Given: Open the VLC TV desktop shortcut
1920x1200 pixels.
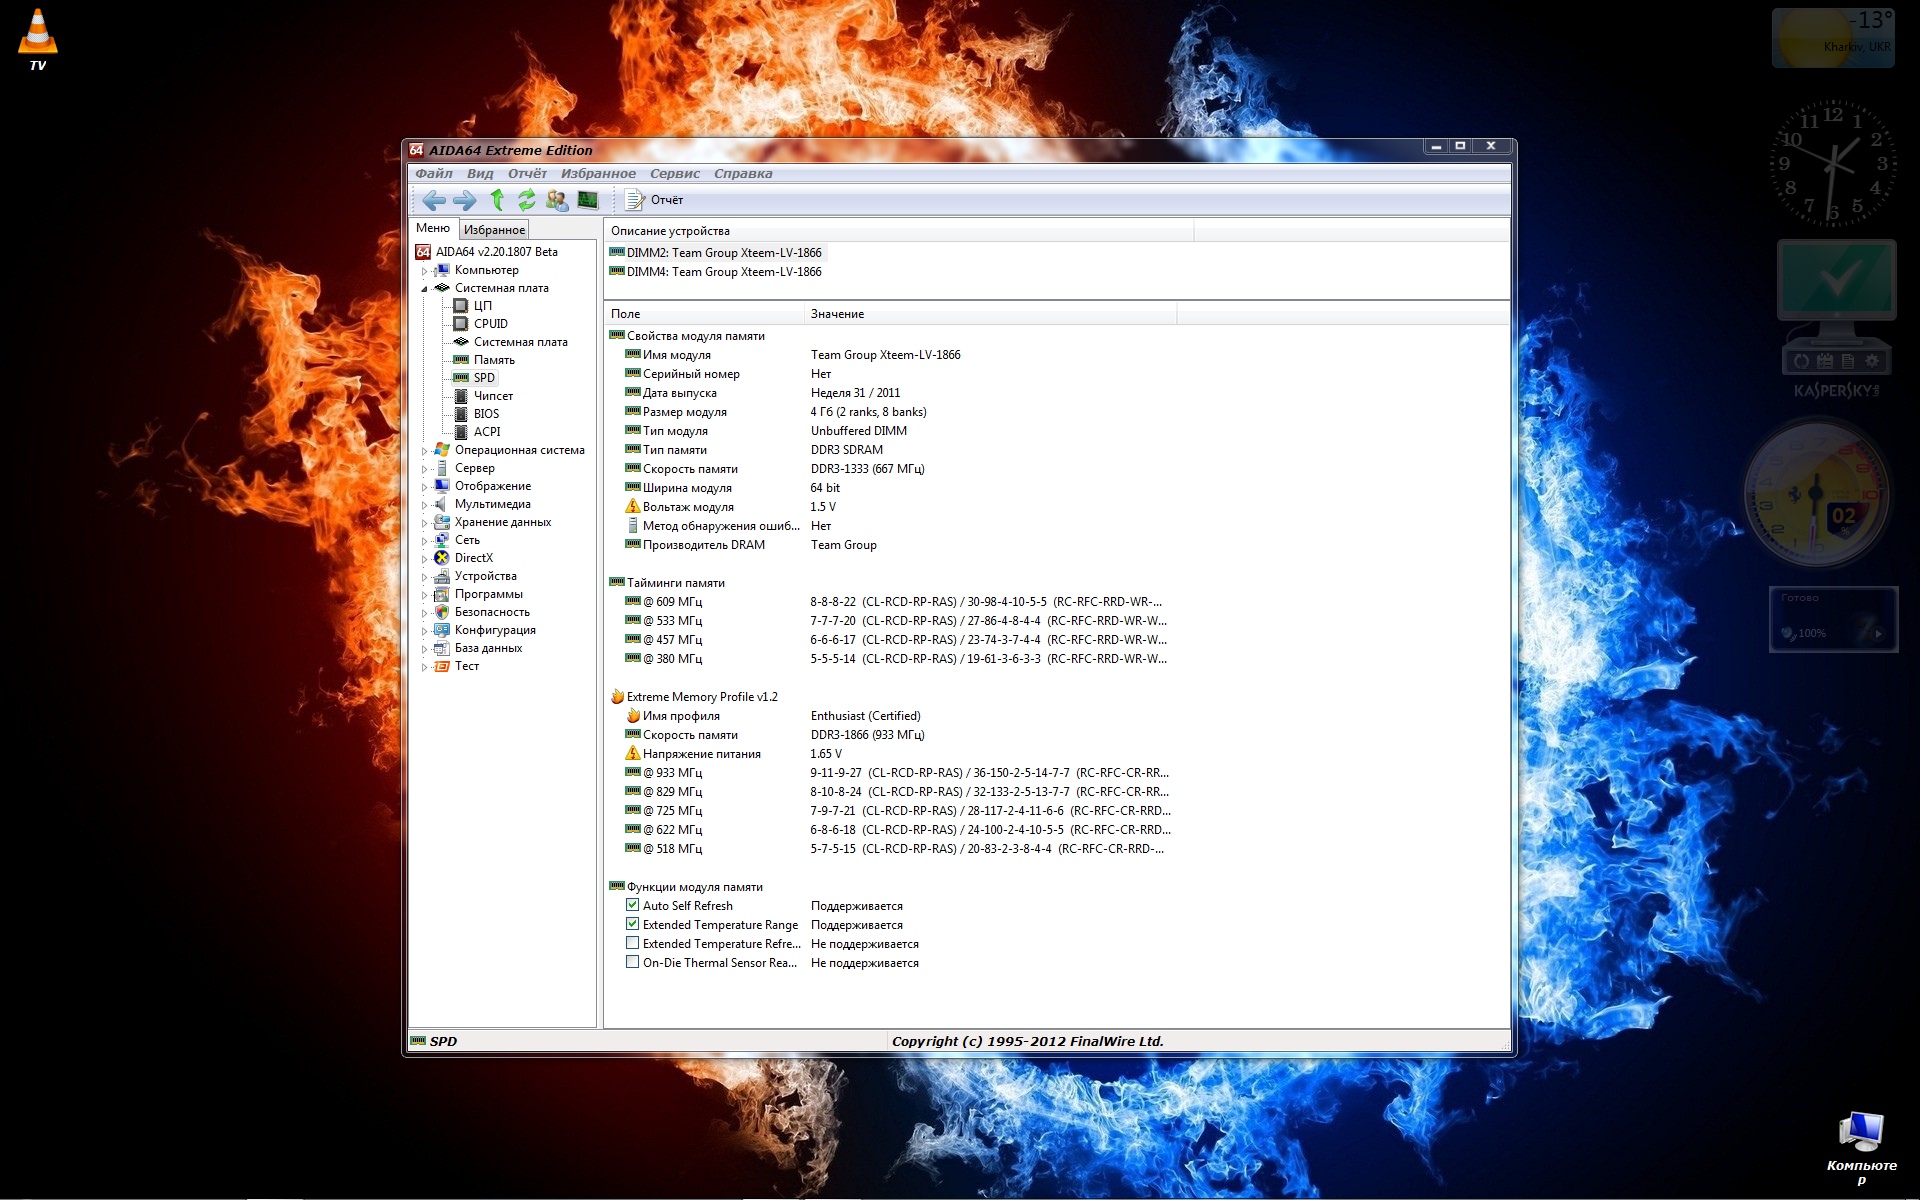Looking at the screenshot, I should (38, 39).
